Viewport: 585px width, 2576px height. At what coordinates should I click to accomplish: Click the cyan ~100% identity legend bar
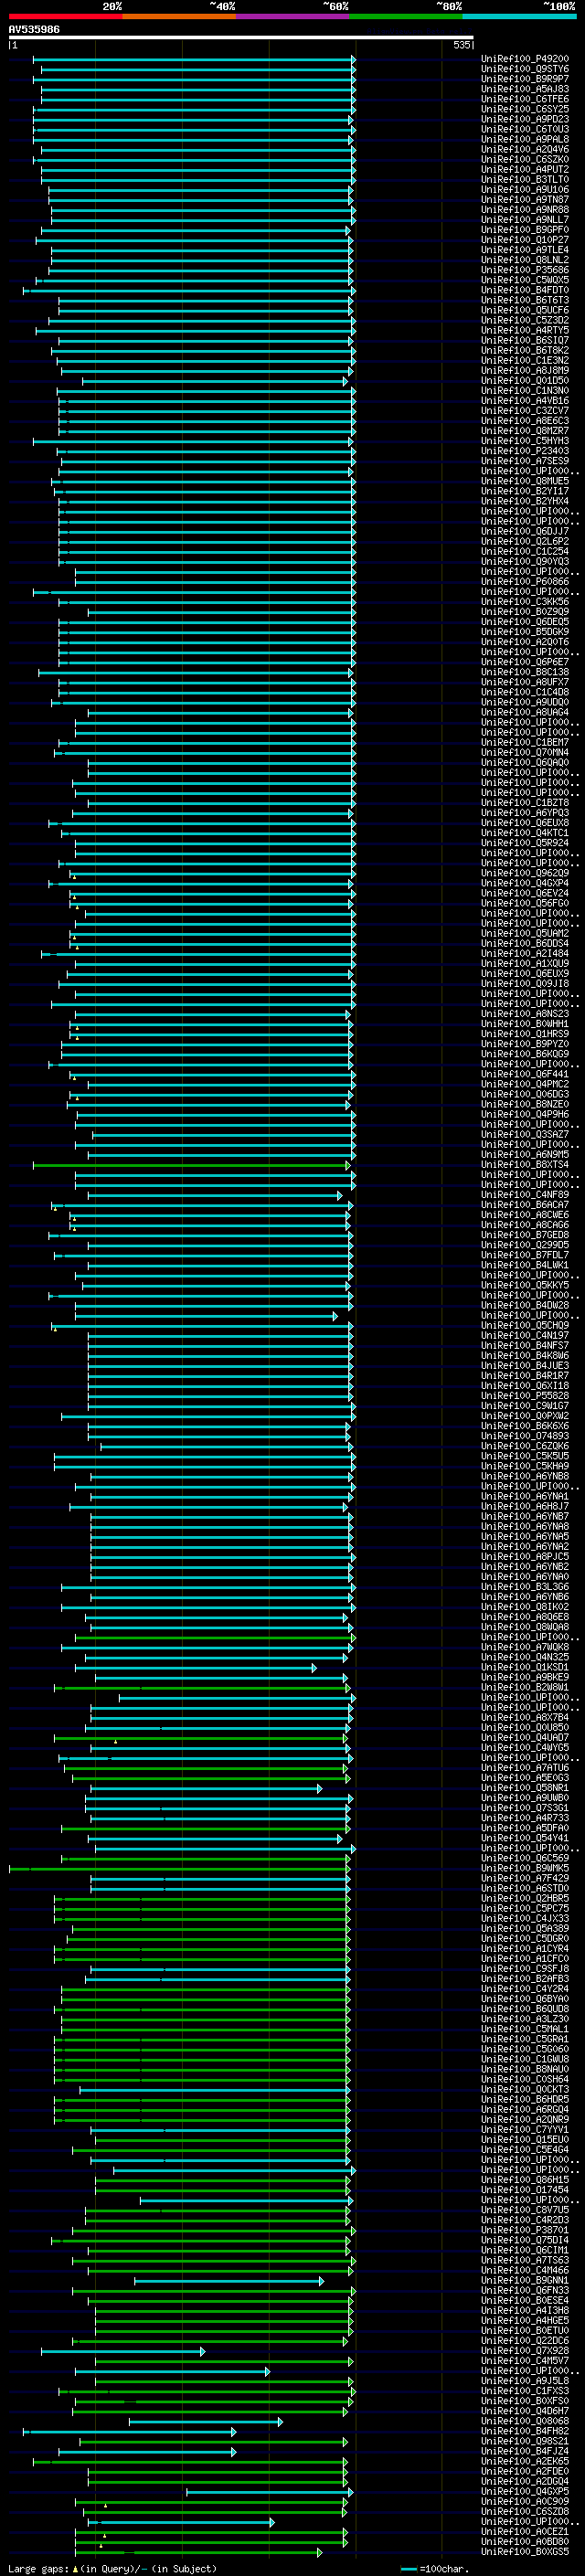coord(518,16)
